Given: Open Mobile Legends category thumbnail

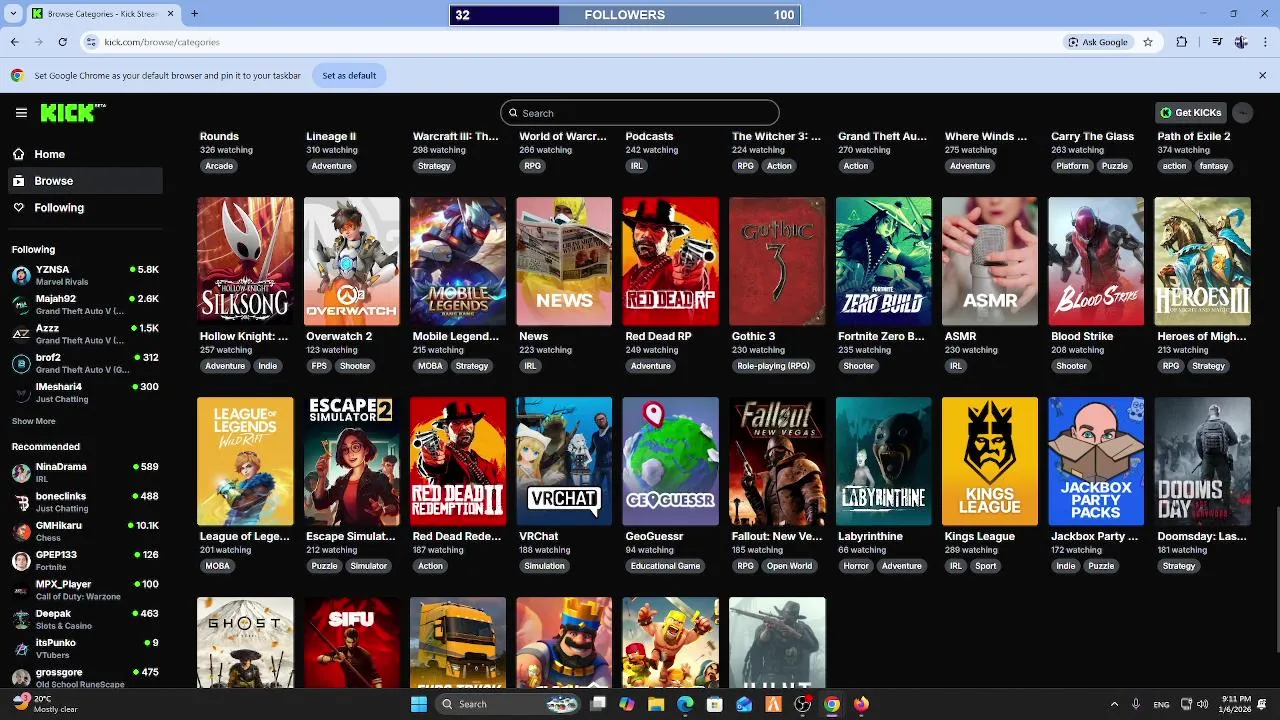Looking at the screenshot, I should point(458,261).
